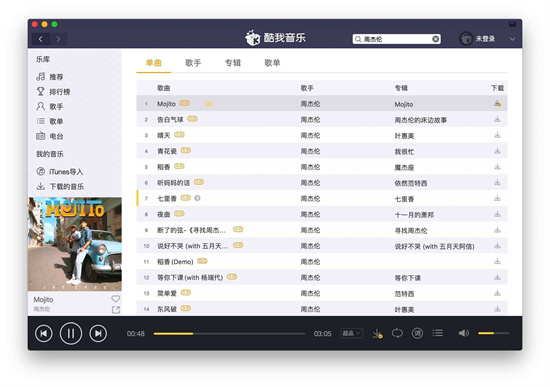Click the Mojito album cover thumbnail

click(75, 244)
